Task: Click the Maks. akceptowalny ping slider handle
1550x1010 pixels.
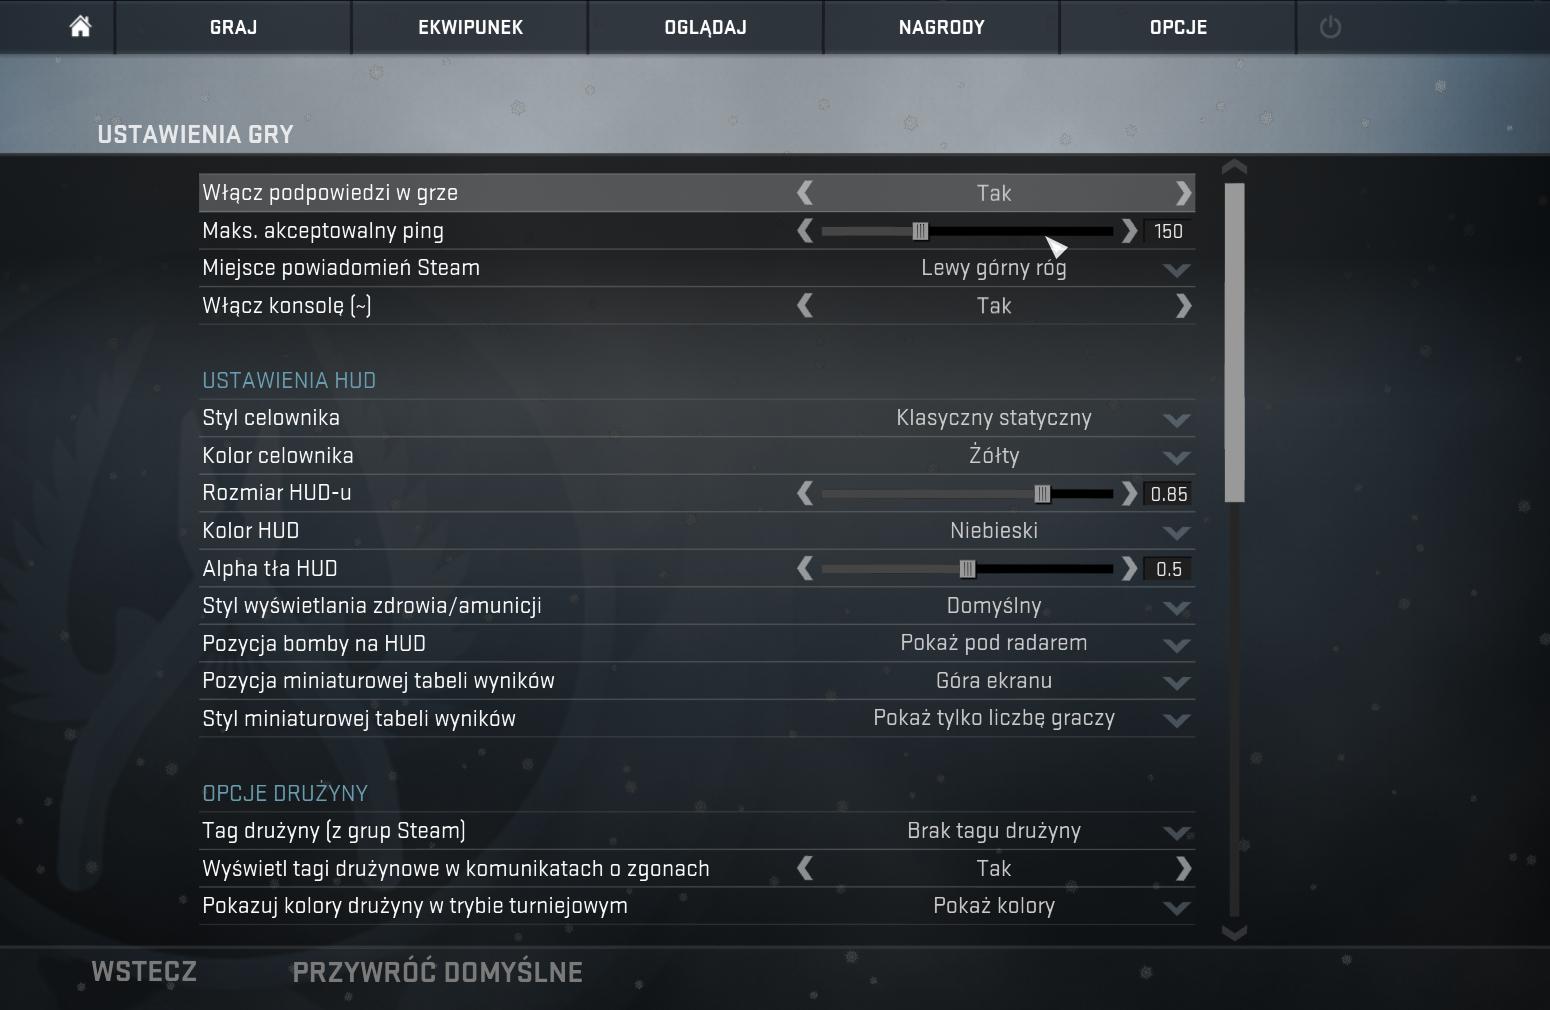Action: click(920, 231)
